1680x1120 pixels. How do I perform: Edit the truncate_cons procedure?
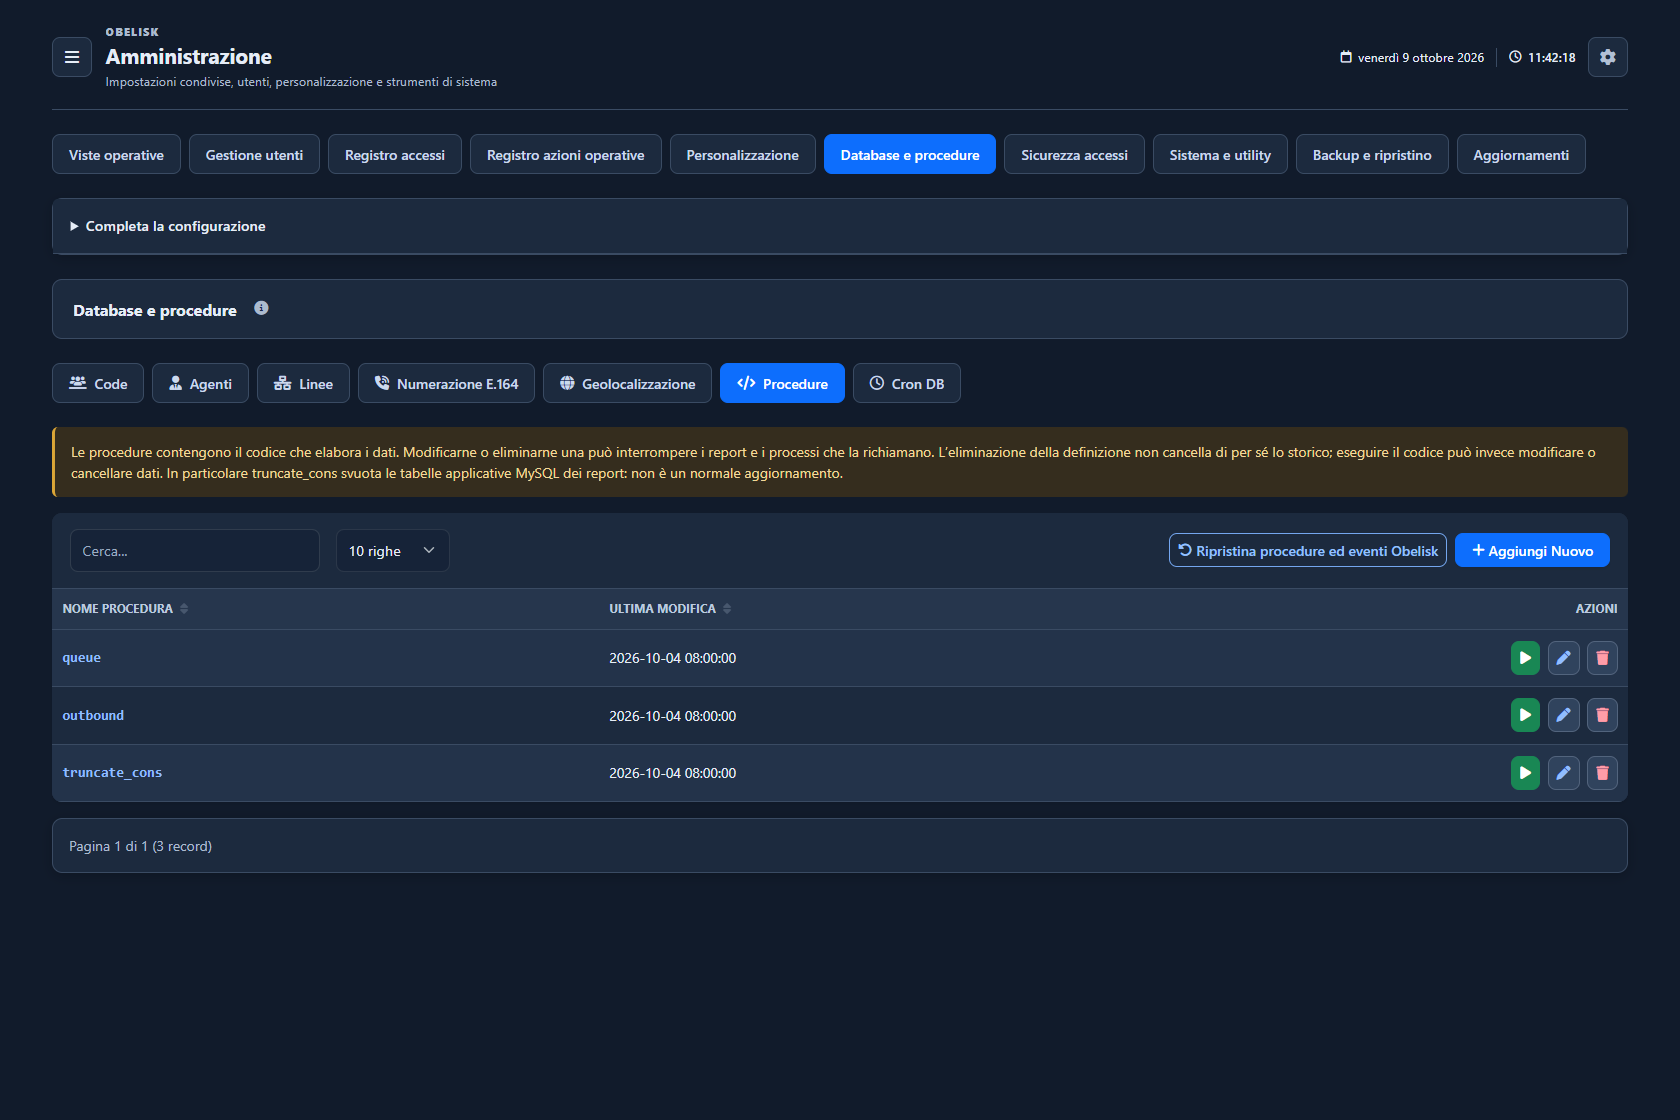coord(1564,773)
